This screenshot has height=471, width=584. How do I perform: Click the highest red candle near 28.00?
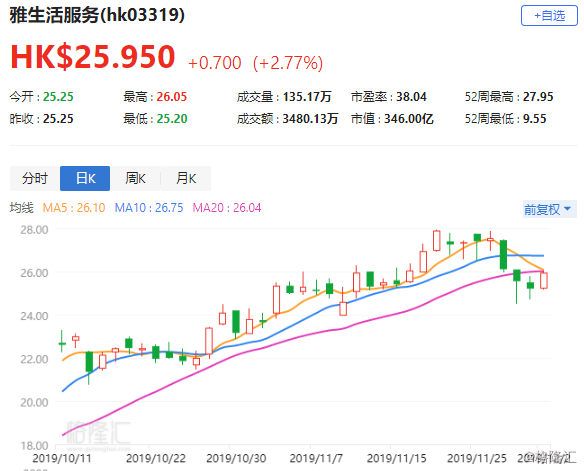(437, 241)
